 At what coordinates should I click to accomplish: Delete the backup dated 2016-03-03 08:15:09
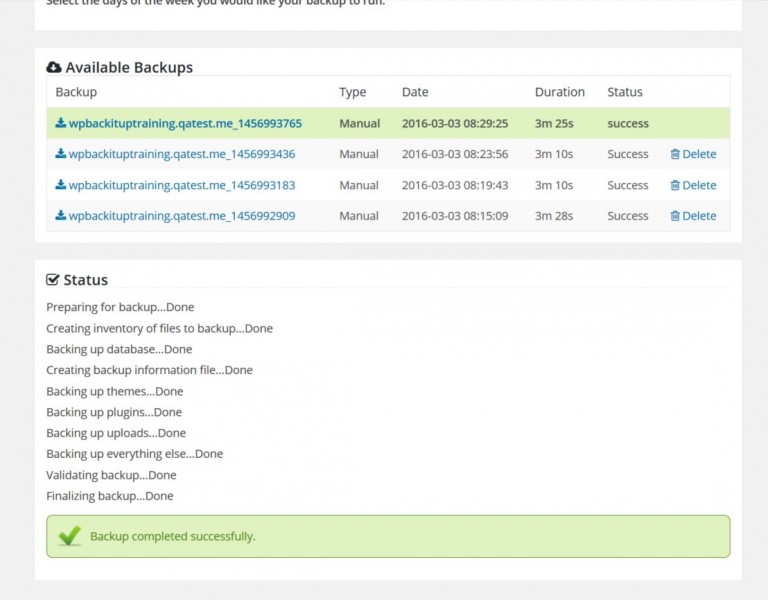(x=693, y=216)
